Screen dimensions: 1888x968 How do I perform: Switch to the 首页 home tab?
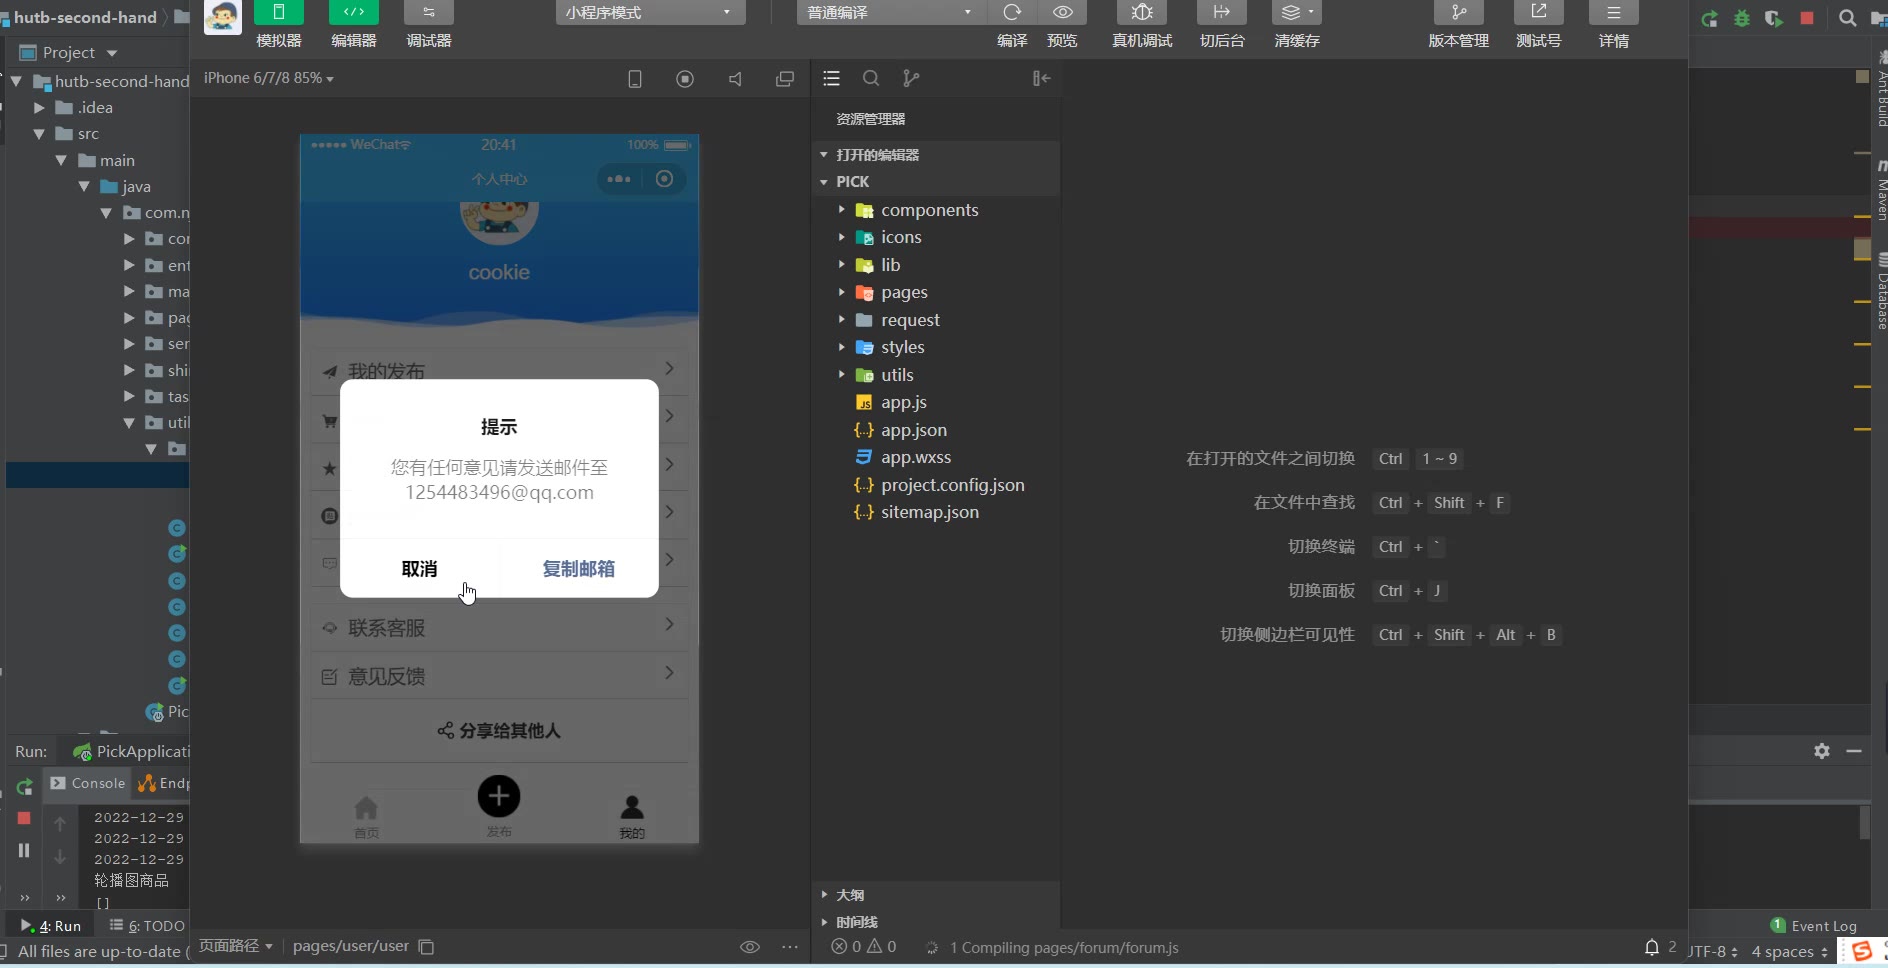pyautogui.click(x=366, y=816)
